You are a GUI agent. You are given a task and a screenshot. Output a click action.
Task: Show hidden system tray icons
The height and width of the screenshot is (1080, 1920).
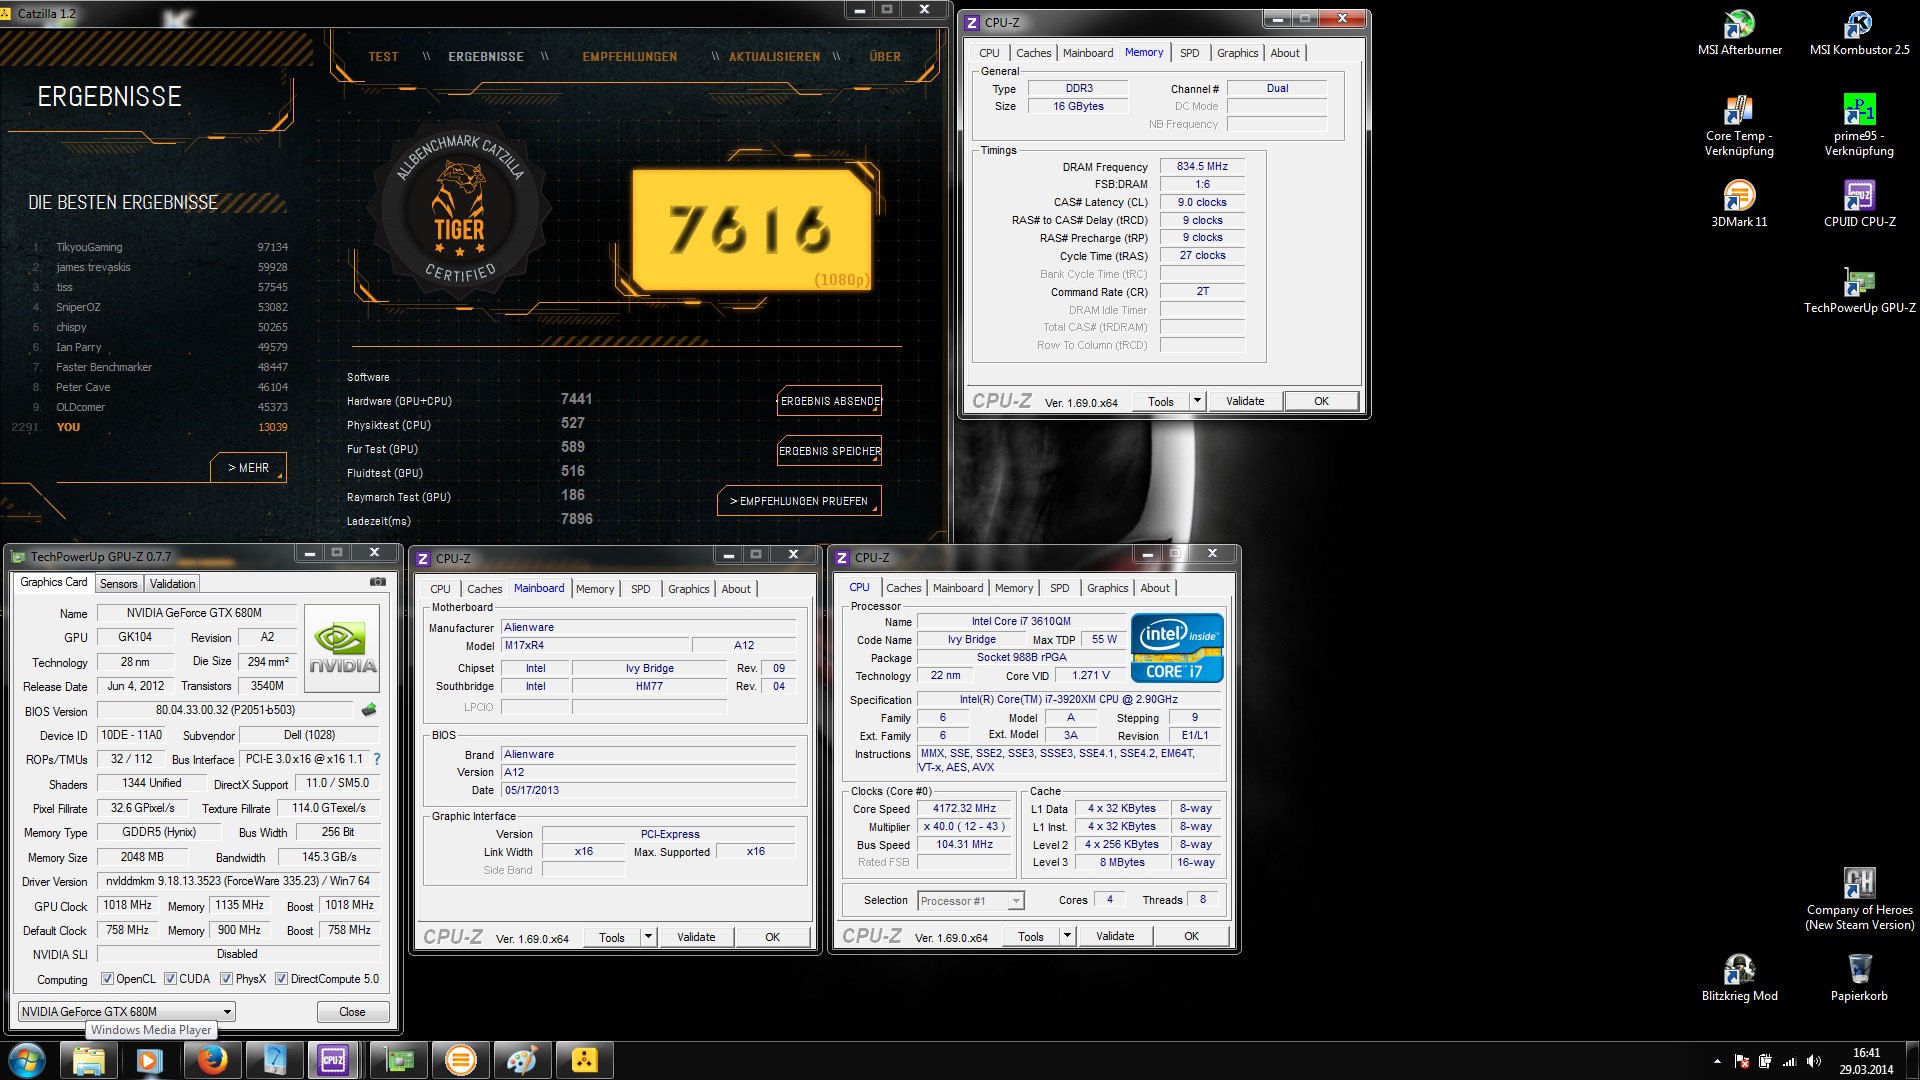pos(1717,1061)
